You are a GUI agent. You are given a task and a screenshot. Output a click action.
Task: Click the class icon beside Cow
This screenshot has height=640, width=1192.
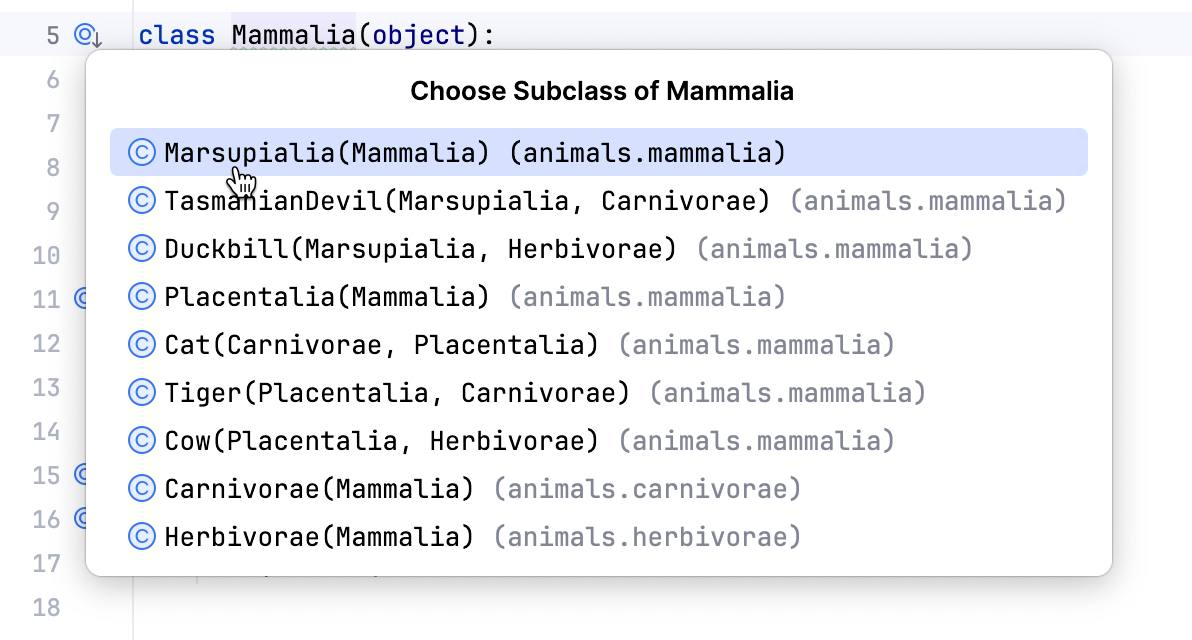point(142,441)
